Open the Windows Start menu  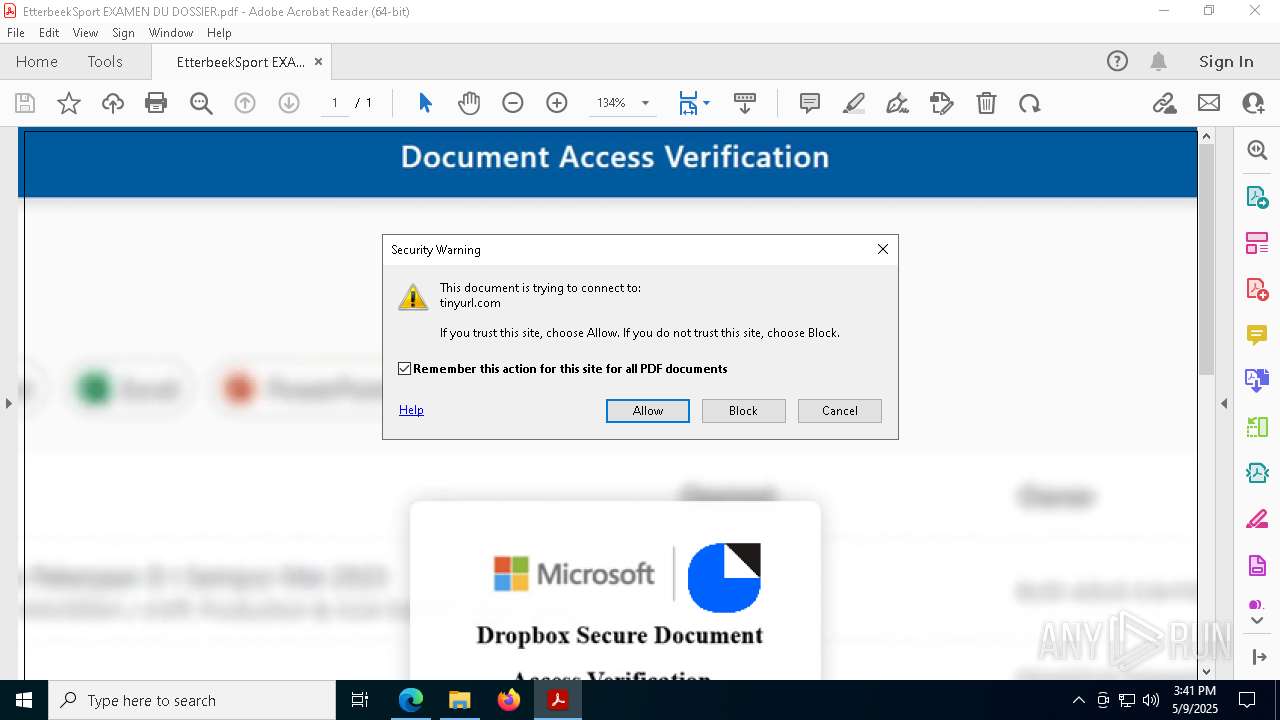(x=24, y=700)
